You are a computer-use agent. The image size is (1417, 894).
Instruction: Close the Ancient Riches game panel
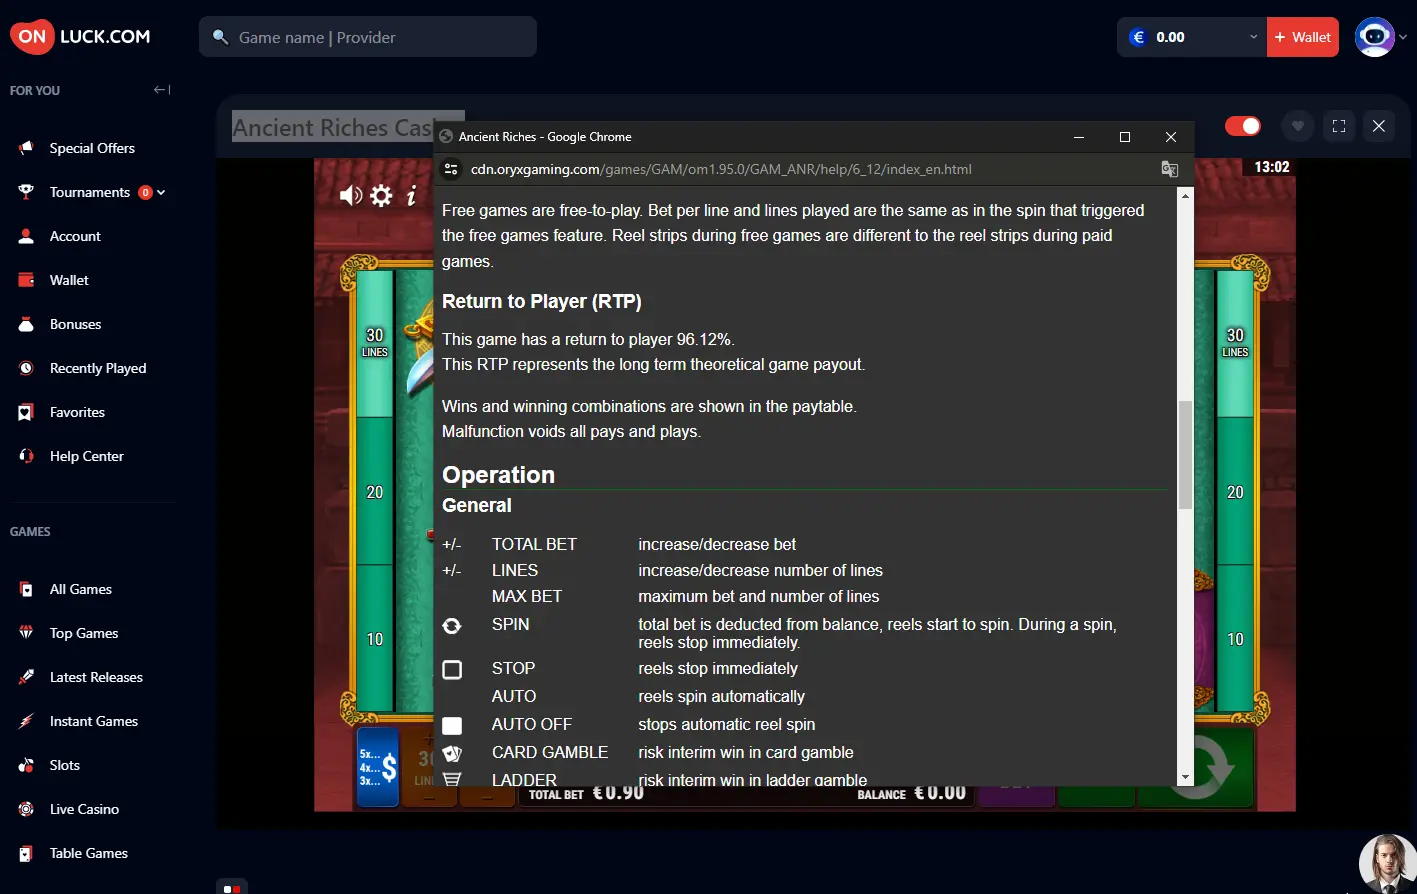1379,126
